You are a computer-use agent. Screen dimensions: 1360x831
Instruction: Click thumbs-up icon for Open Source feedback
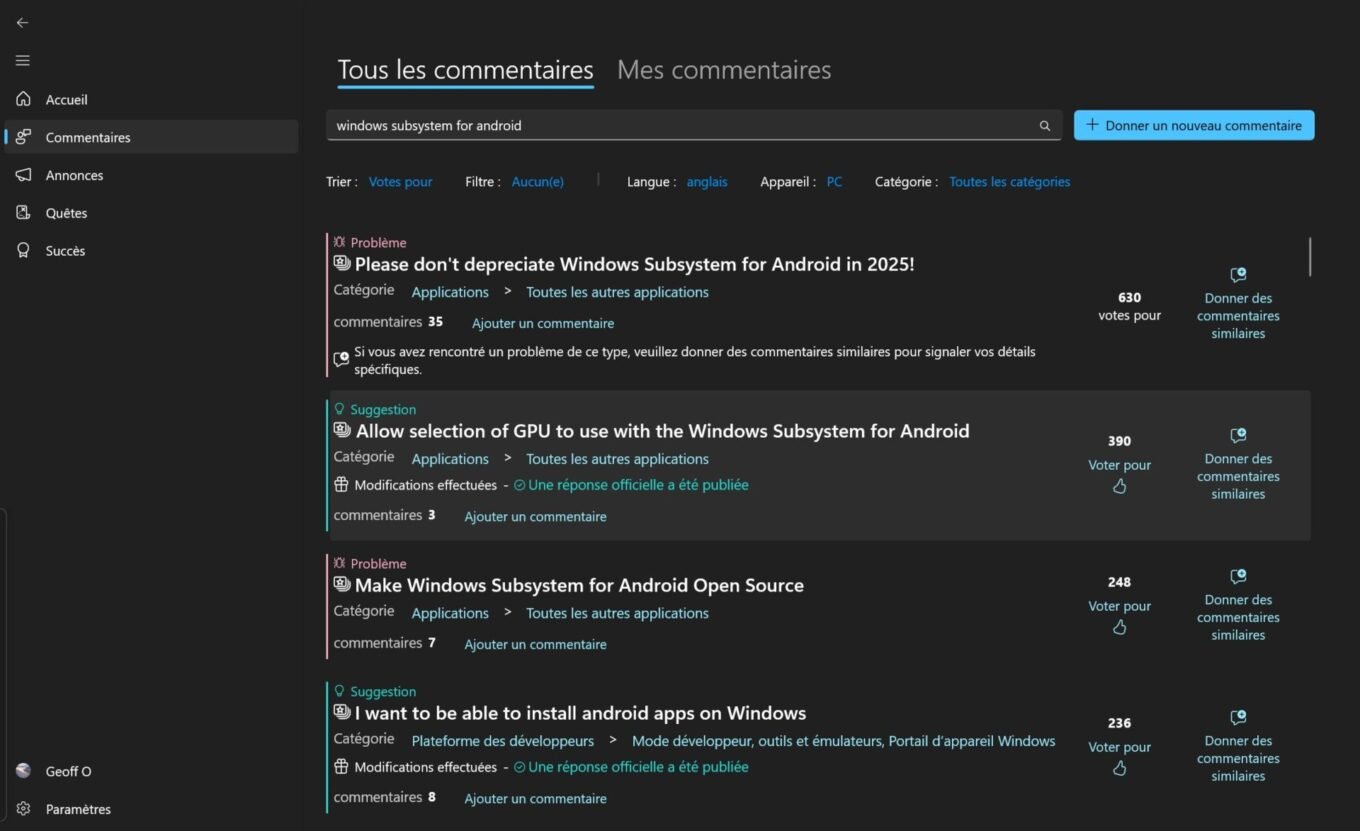[x=1119, y=627]
